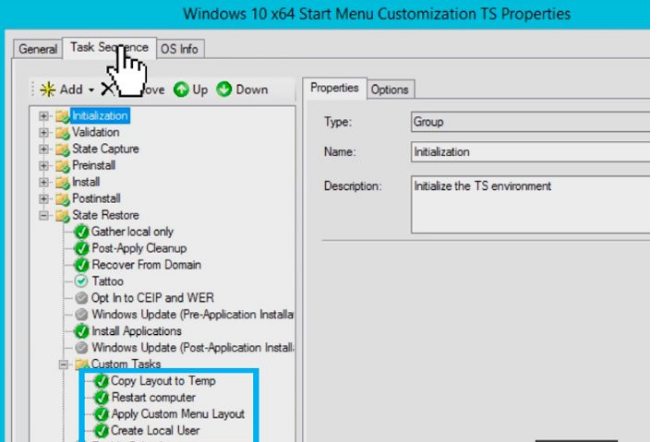Viewport: 671px width, 442px height.
Task: Click the Name field containing Initialization
Action: 530,152
